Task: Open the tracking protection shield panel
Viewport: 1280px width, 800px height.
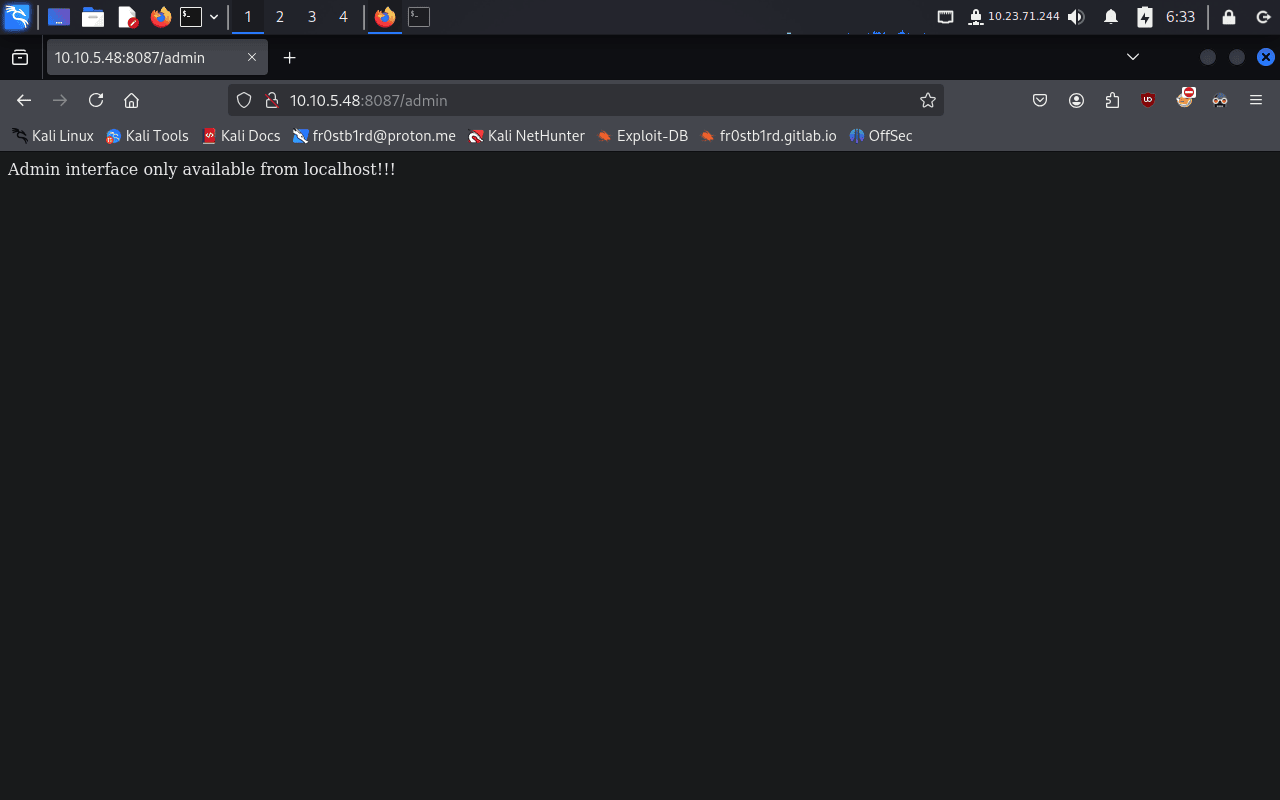Action: coord(244,100)
